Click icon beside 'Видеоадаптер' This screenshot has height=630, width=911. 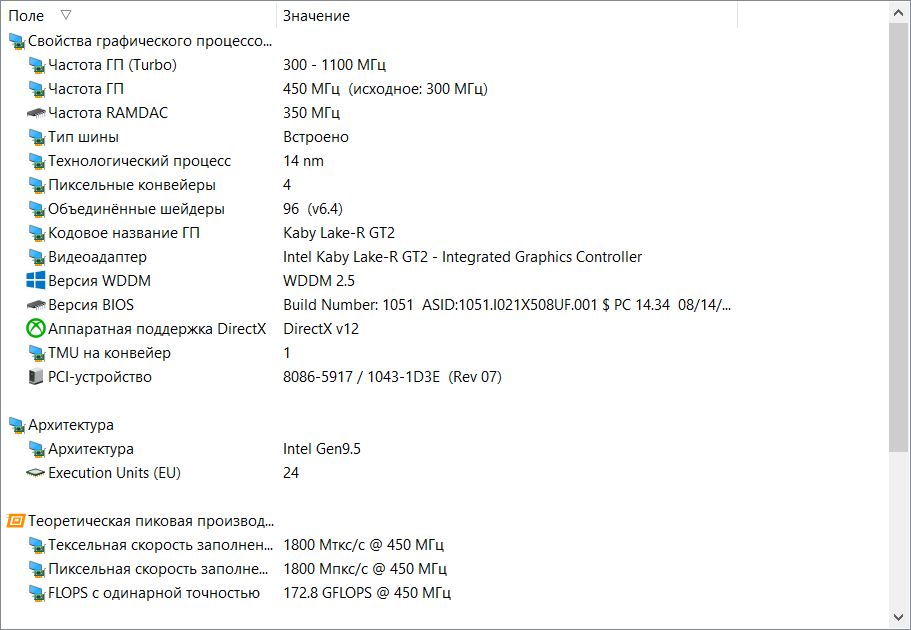(36, 257)
